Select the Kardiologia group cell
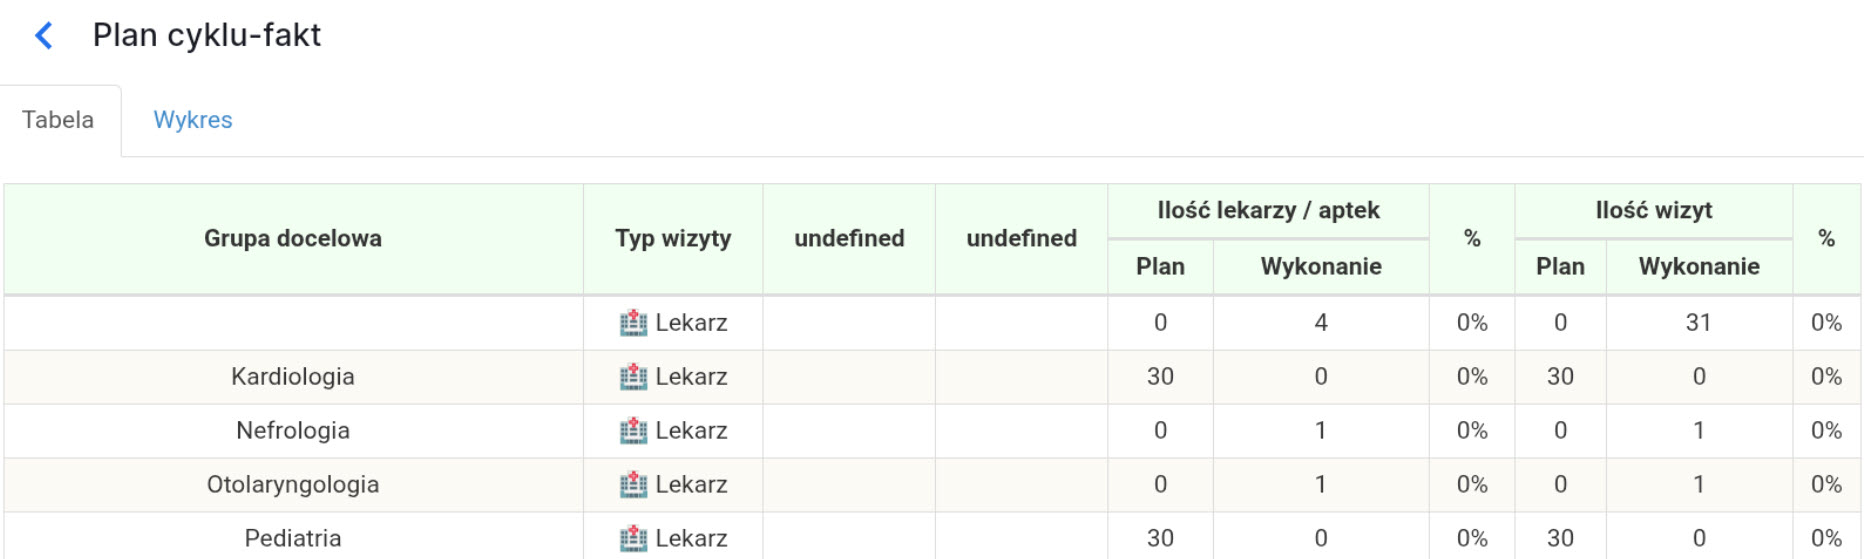 [x=293, y=377]
